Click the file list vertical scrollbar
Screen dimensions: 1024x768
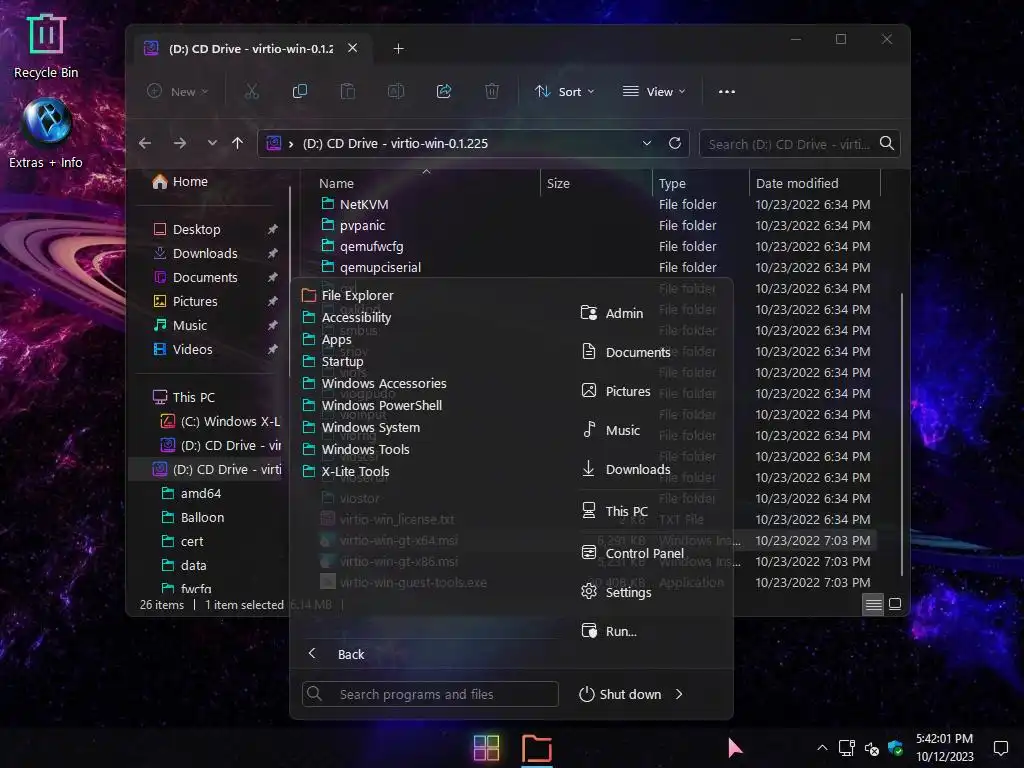[902, 434]
